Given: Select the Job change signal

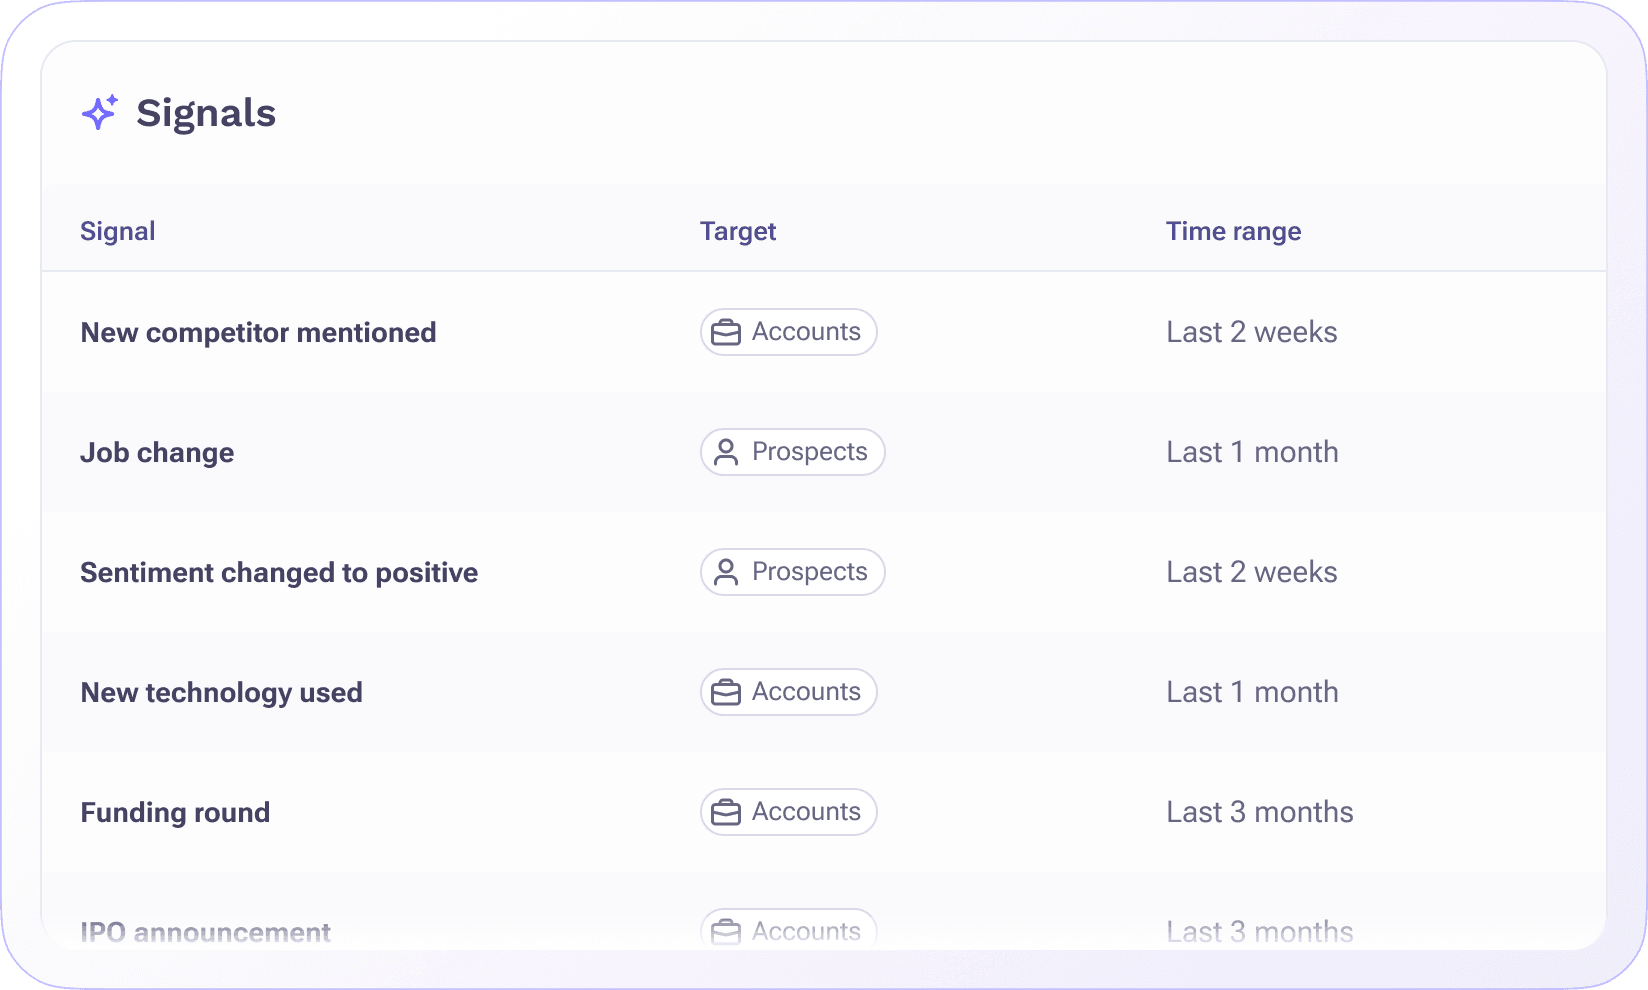Looking at the screenshot, I should point(157,452).
